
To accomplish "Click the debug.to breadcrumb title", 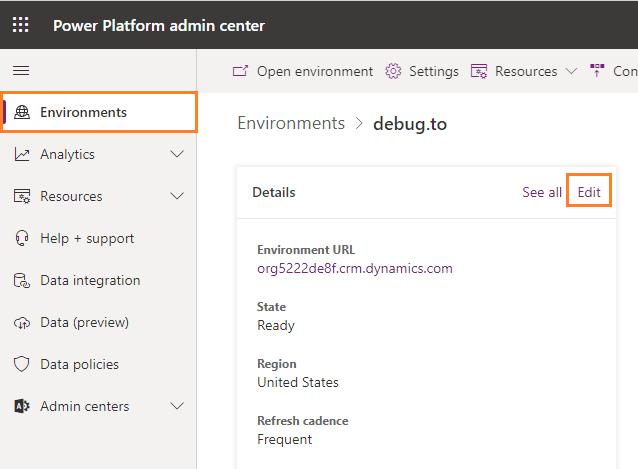I will (410, 124).
